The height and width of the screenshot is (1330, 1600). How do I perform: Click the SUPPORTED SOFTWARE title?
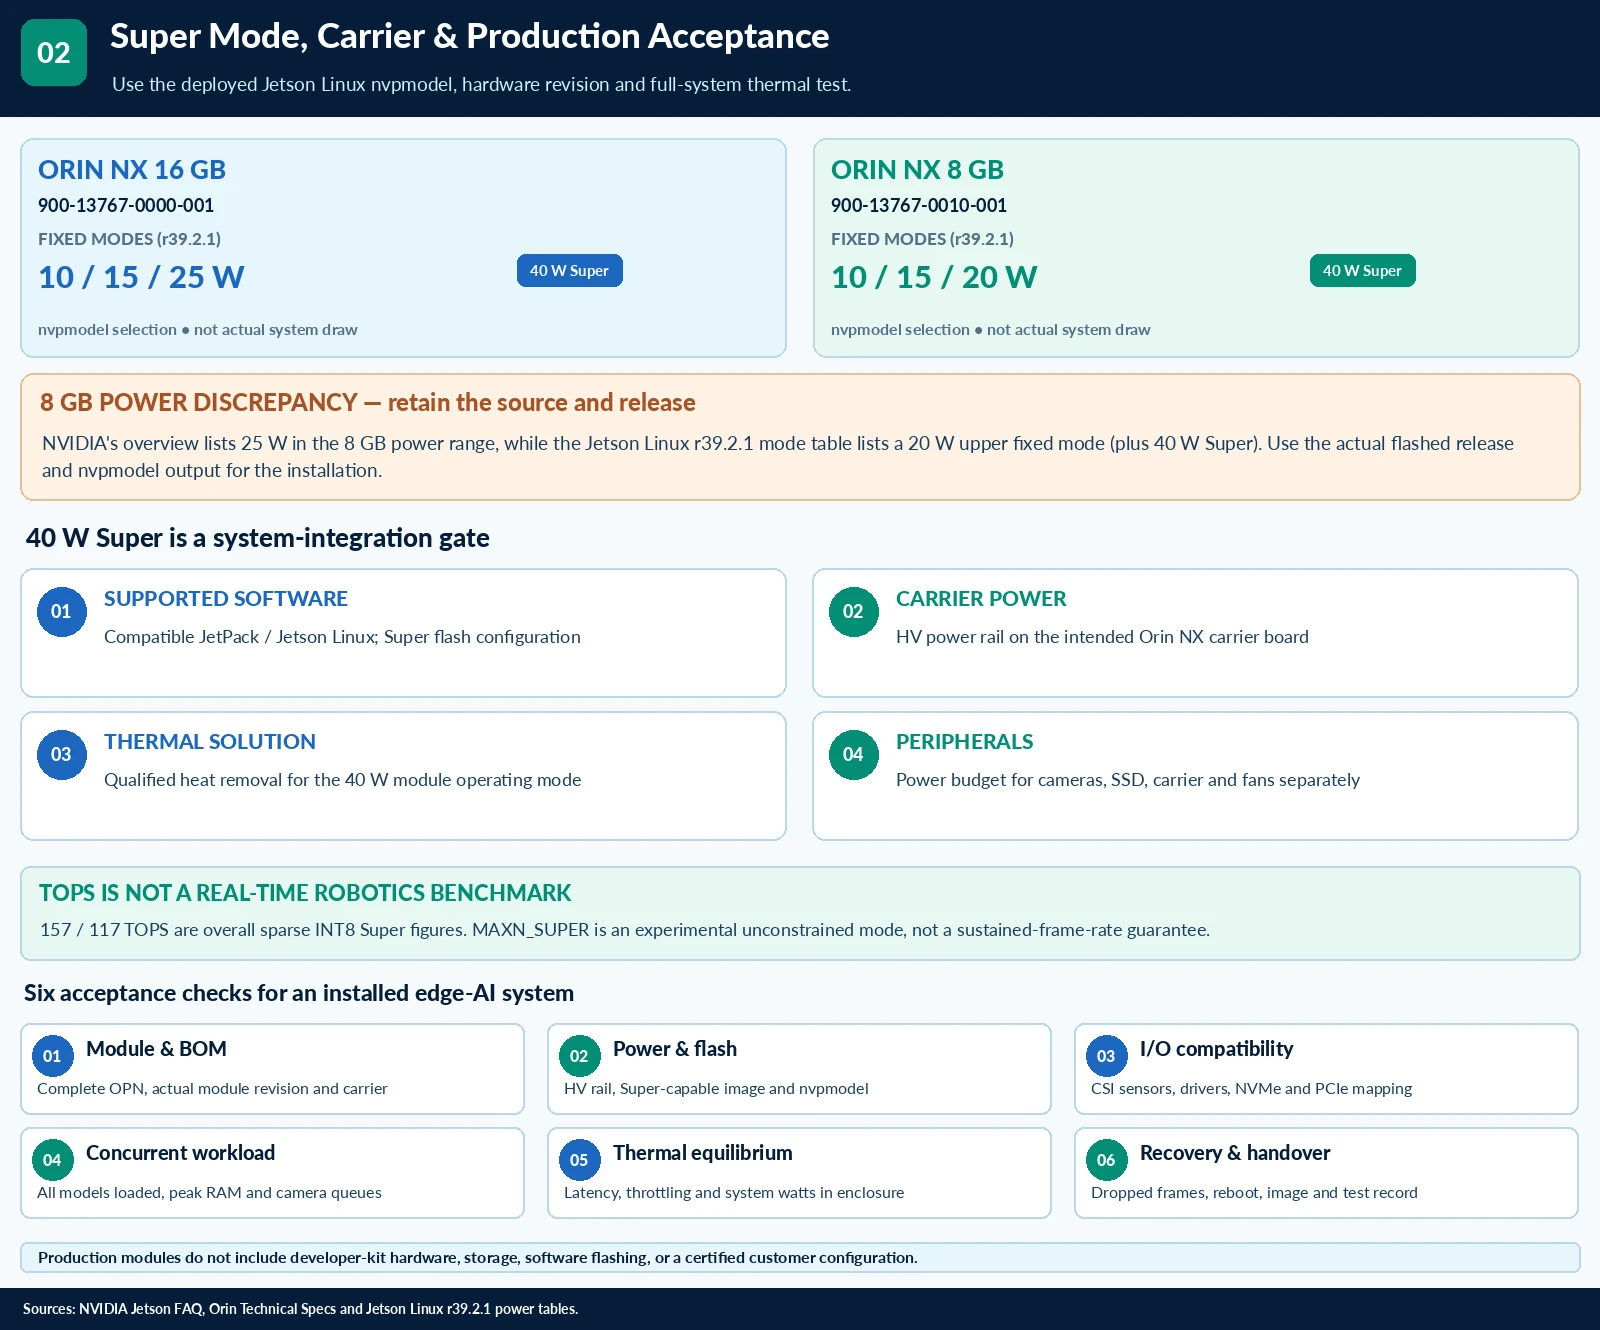pos(226,599)
